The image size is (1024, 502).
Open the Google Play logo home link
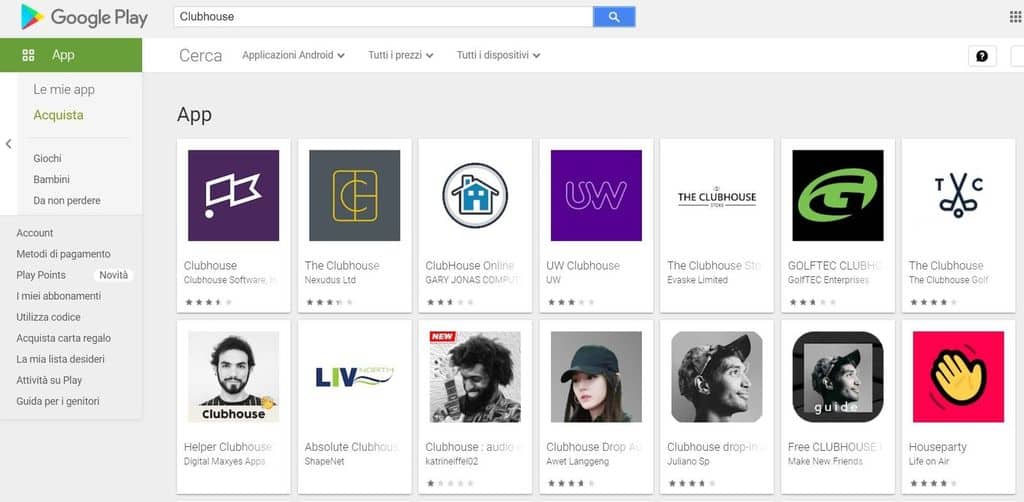pos(84,17)
